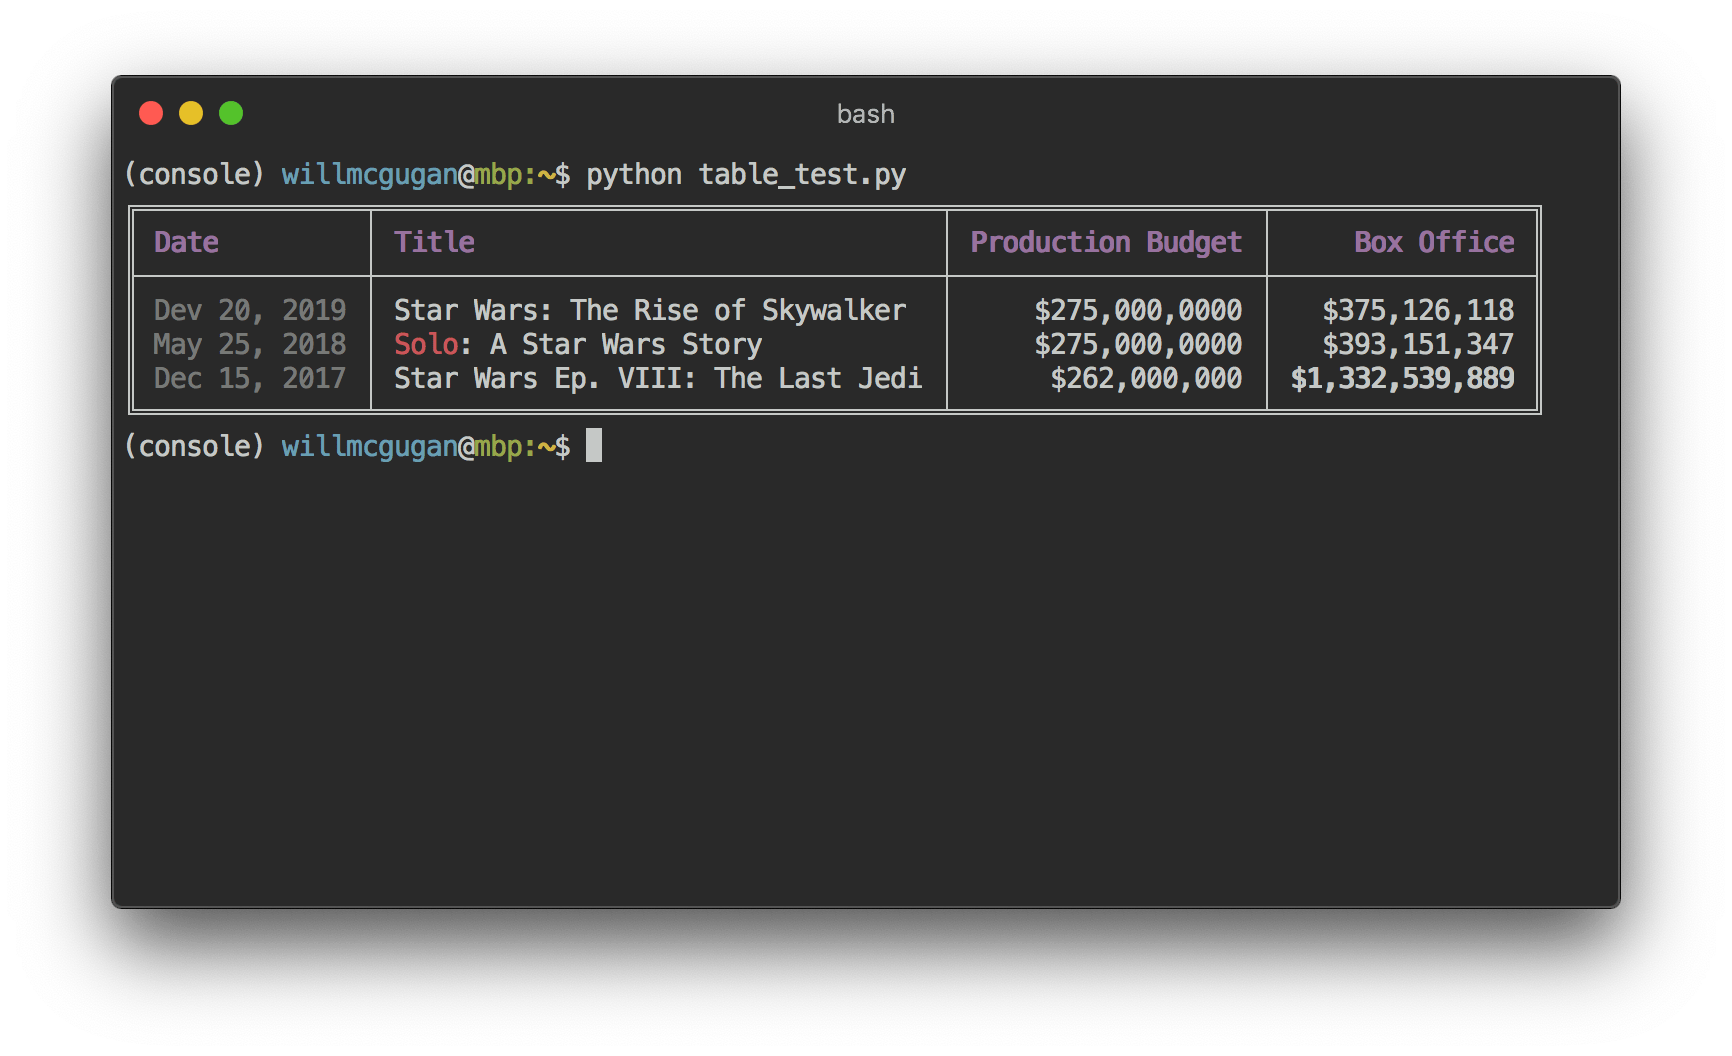Viewport: 1732px width, 1056px height.
Task: Click the date May 25, 2018
Action: (x=250, y=344)
